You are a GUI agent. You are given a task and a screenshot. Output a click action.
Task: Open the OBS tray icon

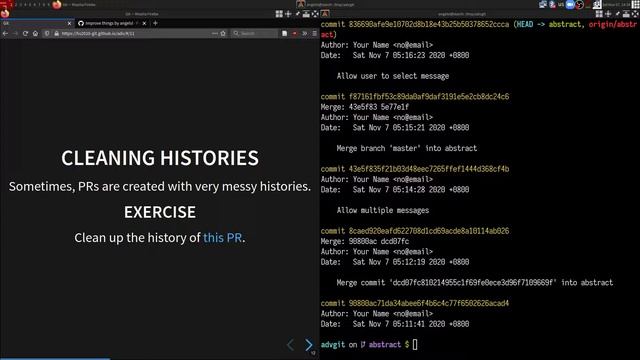coord(579,4)
